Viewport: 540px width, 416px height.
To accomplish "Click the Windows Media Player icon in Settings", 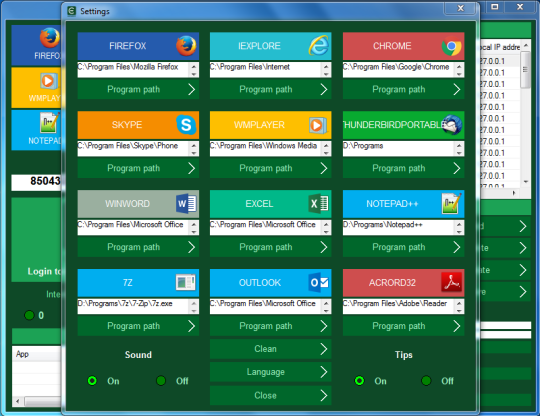I will [x=317, y=125].
